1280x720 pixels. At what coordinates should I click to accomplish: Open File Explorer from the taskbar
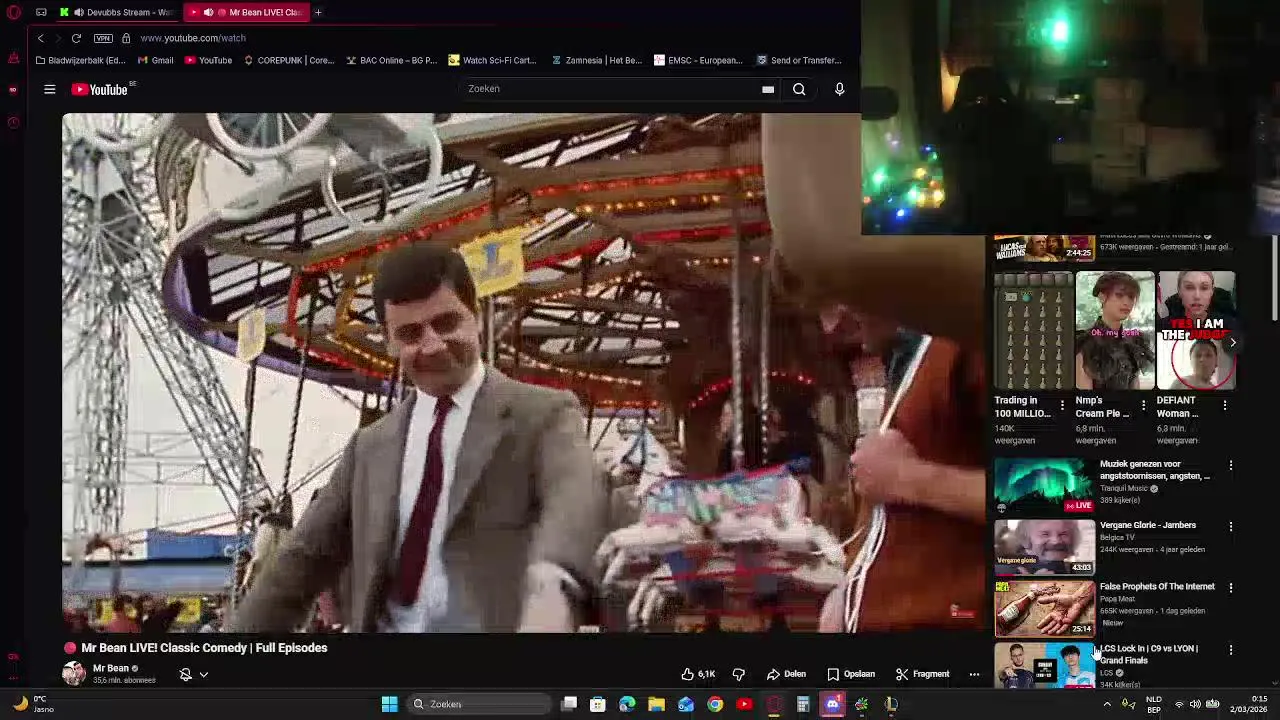(656, 704)
